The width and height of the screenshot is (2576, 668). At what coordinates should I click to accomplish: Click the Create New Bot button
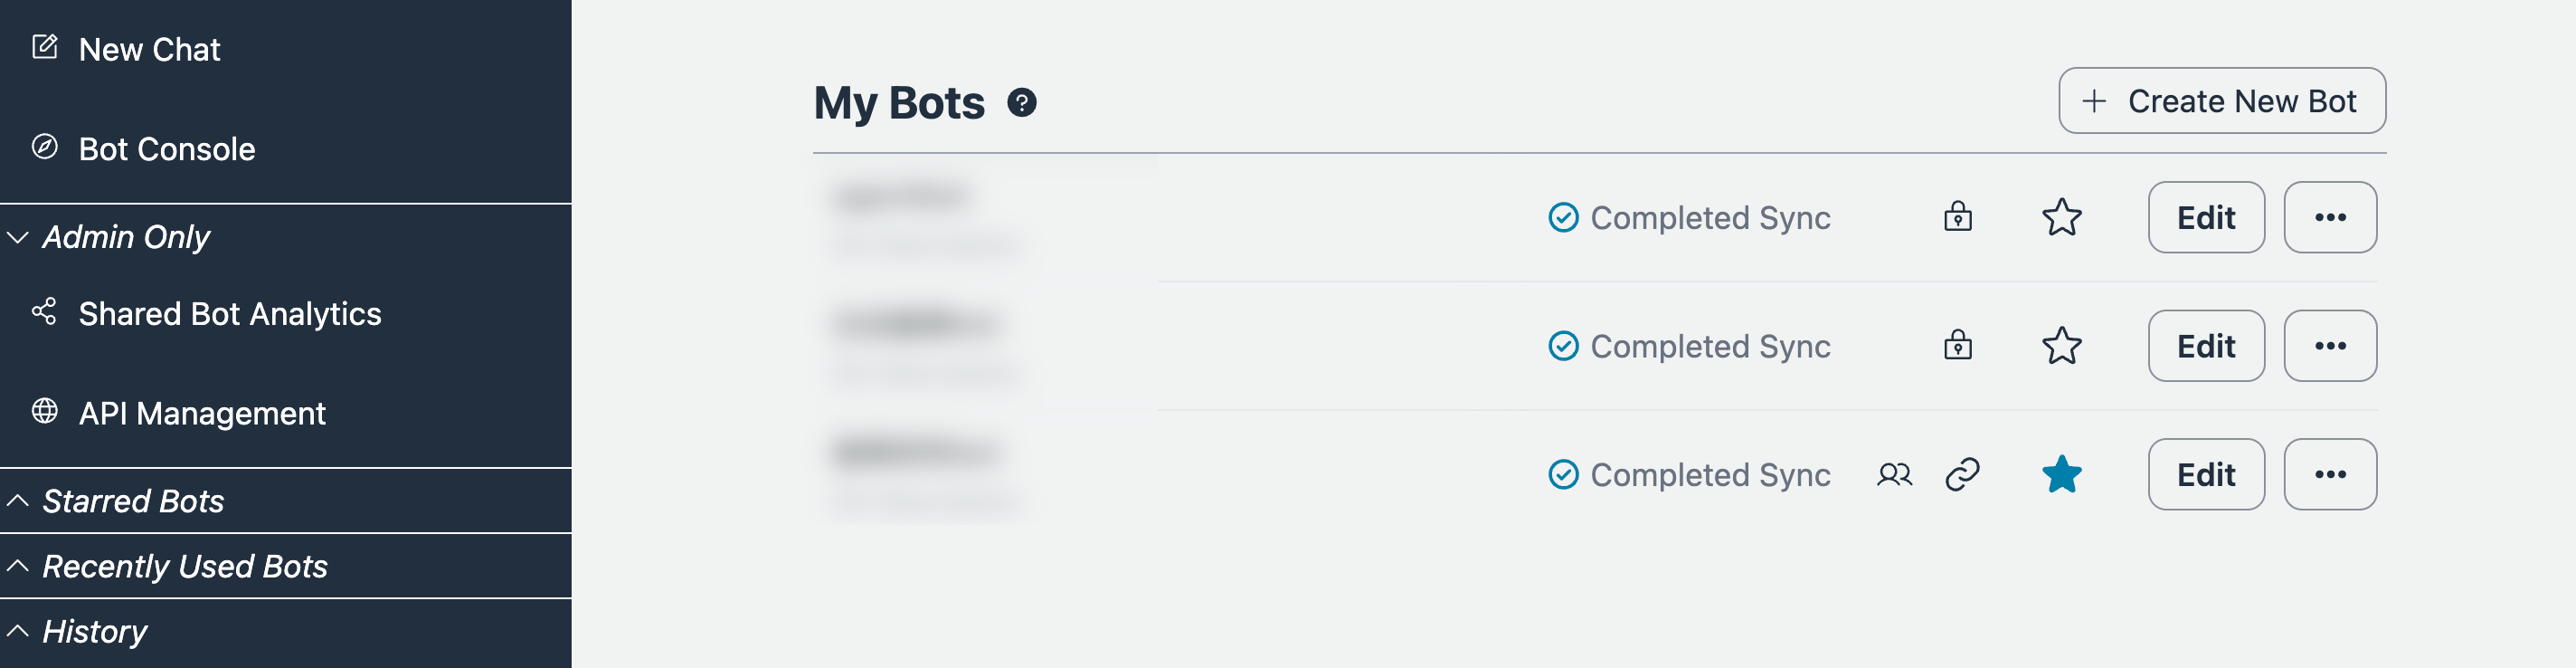click(x=2221, y=101)
